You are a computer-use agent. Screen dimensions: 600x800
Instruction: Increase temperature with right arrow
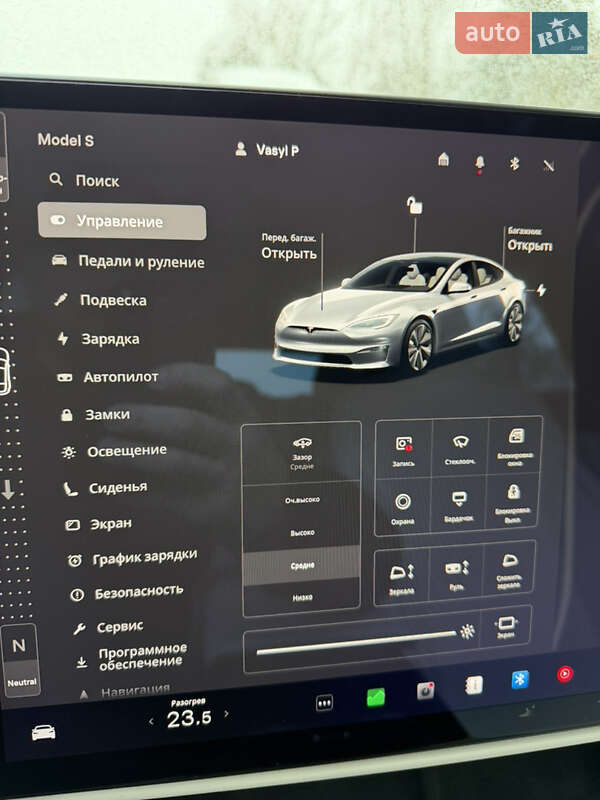tap(227, 714)
